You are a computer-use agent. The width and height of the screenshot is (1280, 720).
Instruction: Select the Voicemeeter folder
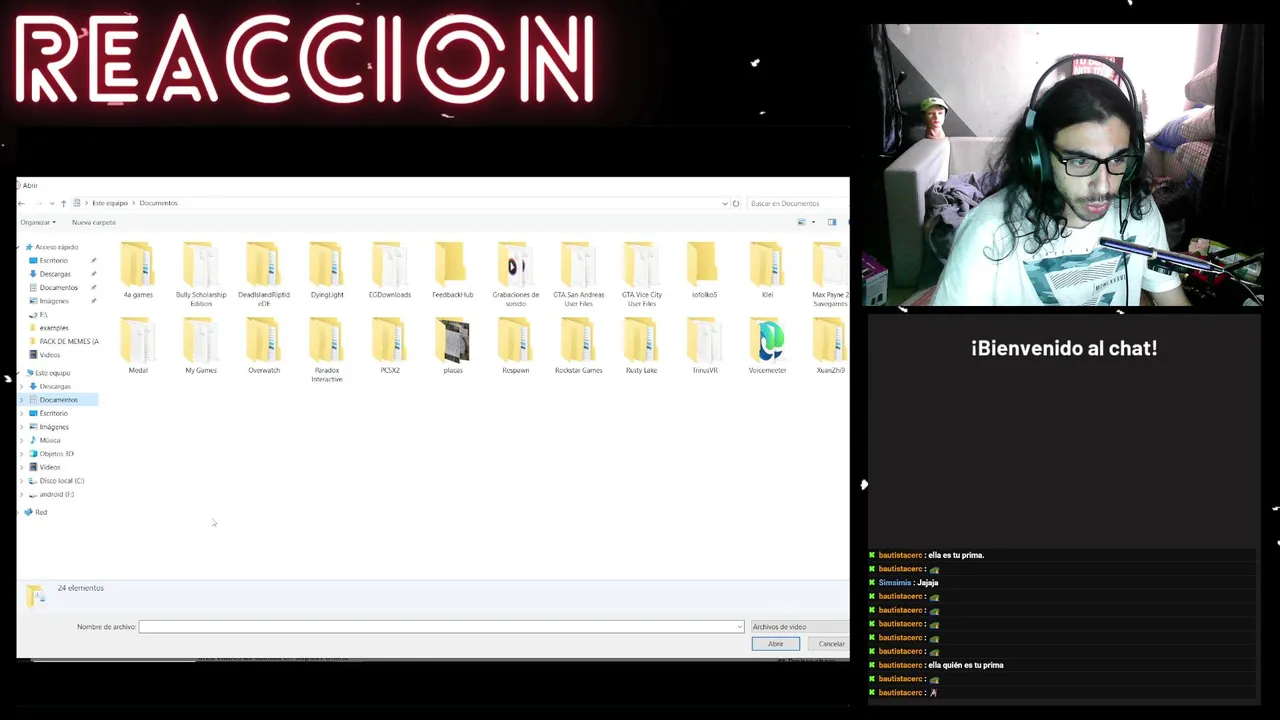click(768, 346)
